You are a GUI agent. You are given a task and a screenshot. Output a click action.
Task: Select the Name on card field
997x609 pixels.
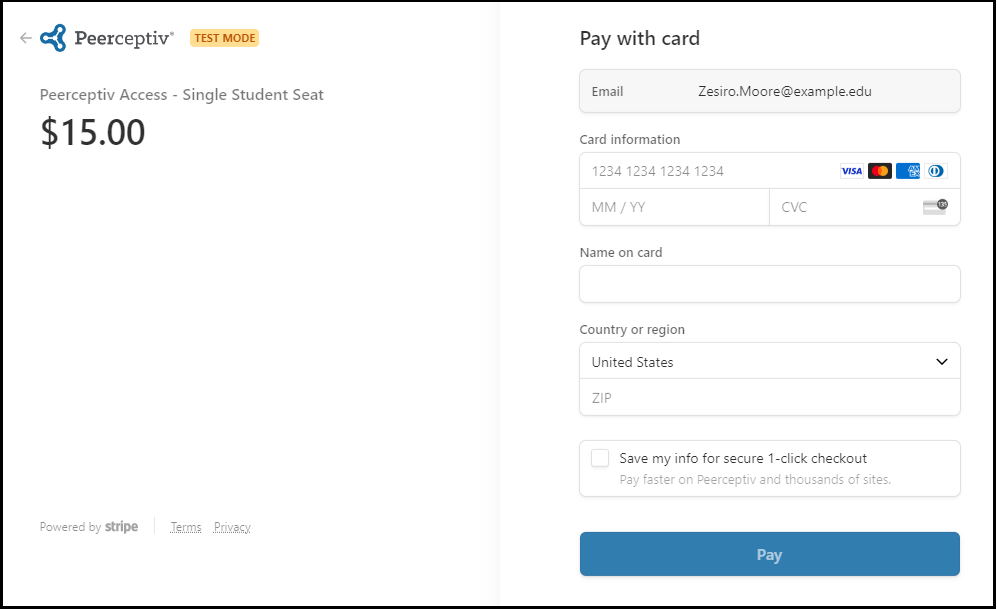769,284
